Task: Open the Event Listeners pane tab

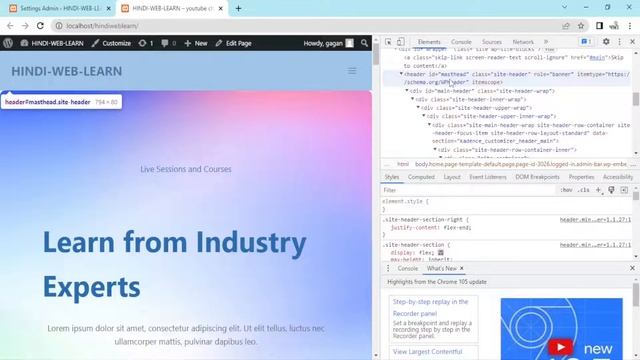Action: tap(488, 177)
